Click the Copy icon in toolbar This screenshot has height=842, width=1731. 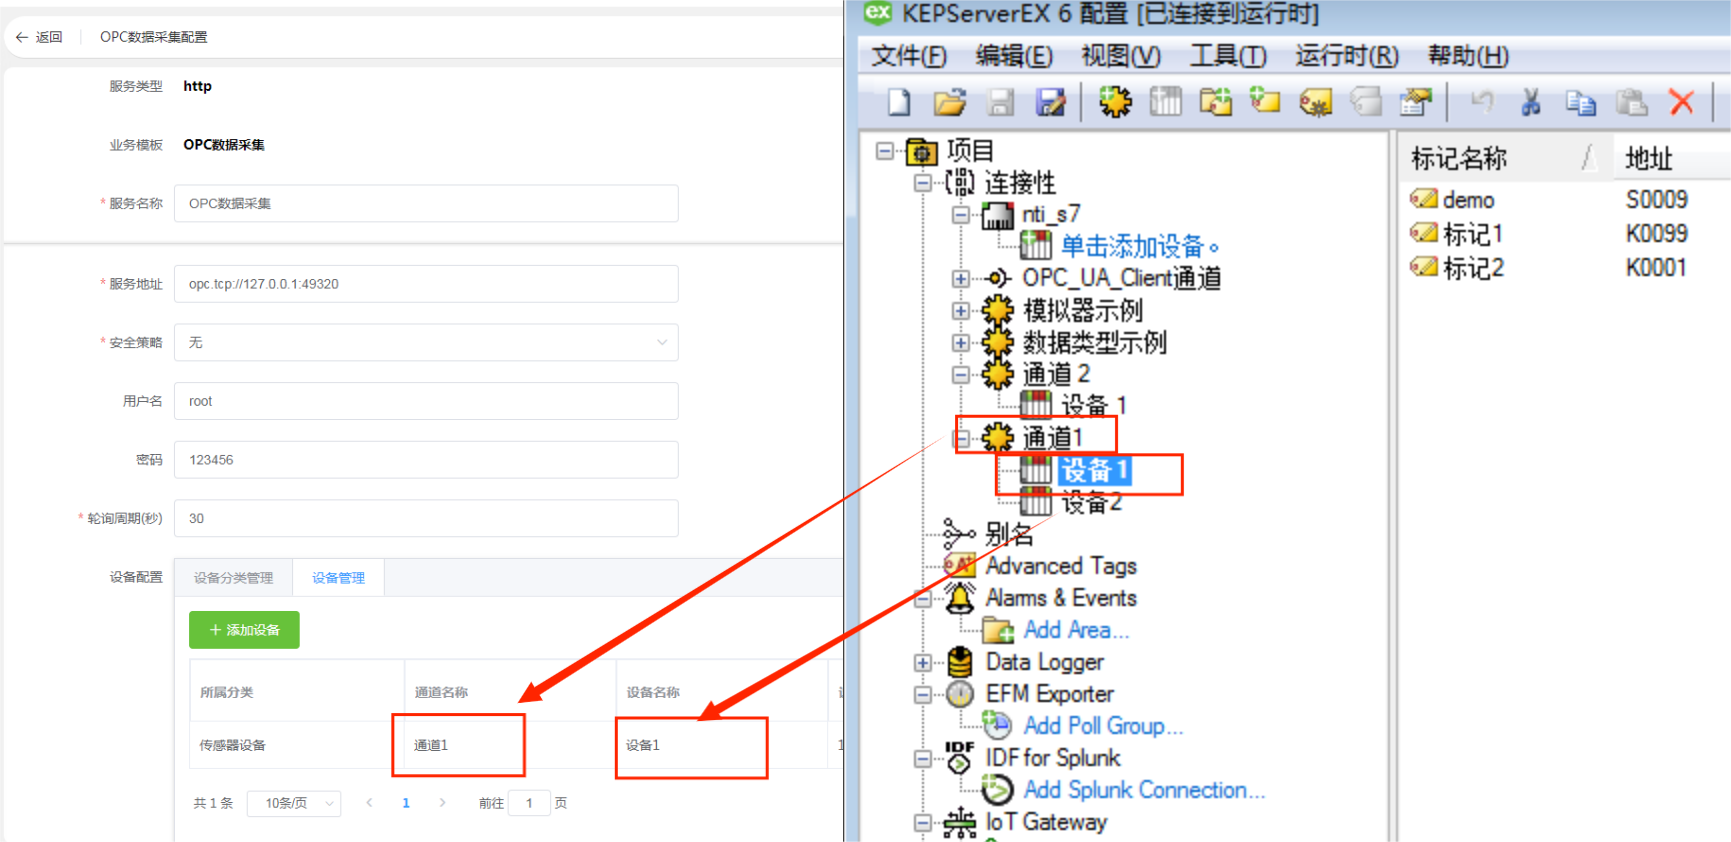(1581, 102)
